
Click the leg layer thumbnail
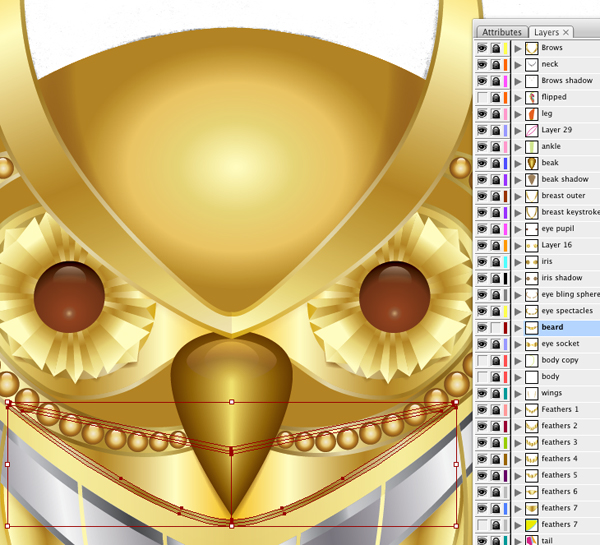[x=532, y=114]
